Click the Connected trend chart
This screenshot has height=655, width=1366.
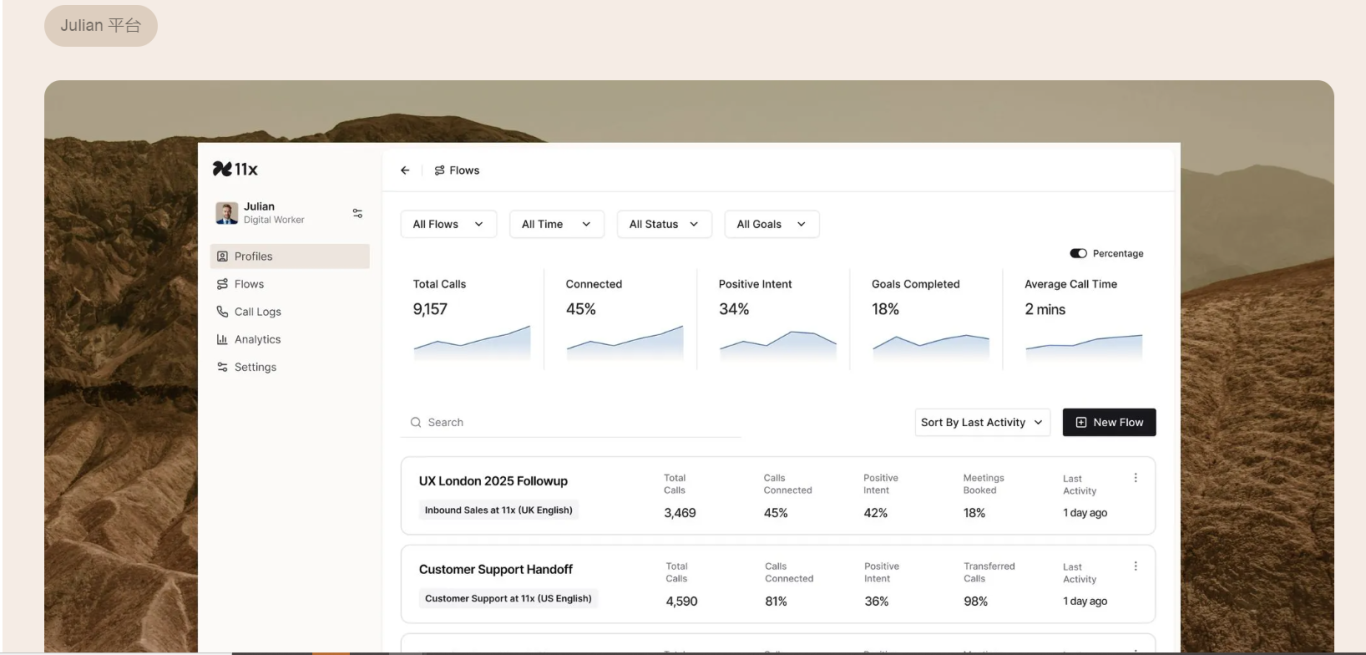pos(625,341)
